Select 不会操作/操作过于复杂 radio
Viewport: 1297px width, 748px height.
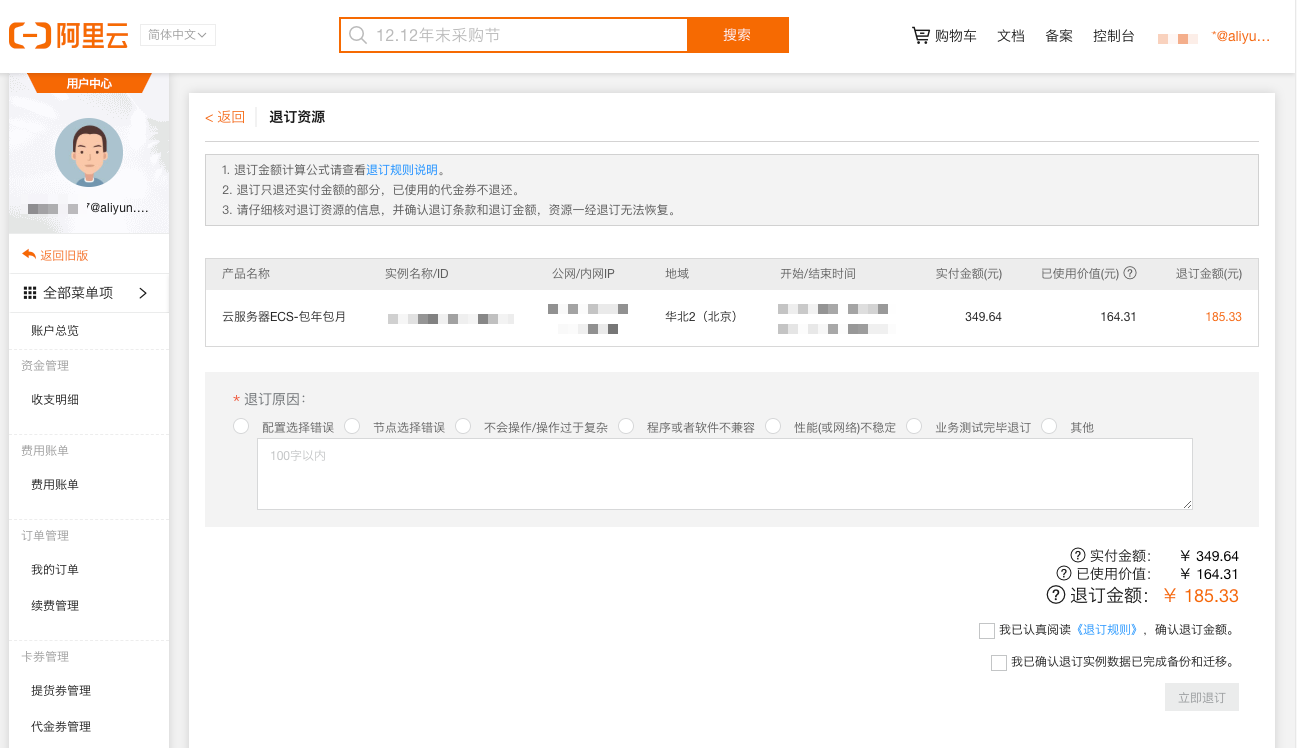point(463,426)
